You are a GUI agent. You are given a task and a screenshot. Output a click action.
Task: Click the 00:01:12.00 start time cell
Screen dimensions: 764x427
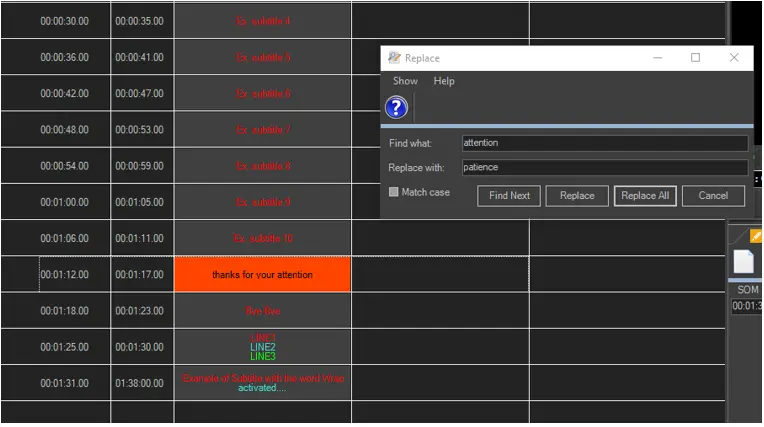pos(64,274)
